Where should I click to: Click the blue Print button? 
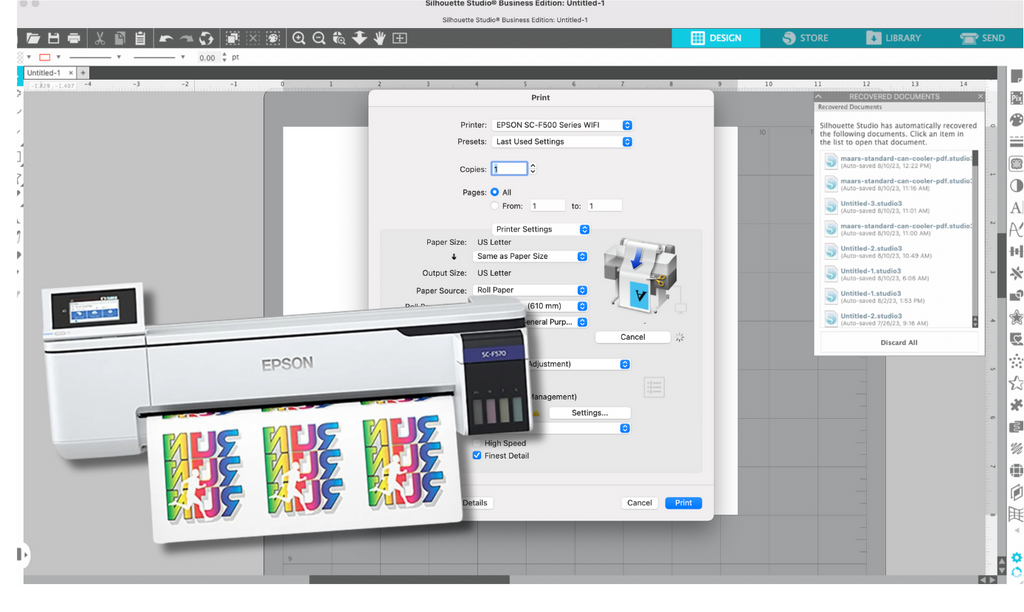coord(683,503)
